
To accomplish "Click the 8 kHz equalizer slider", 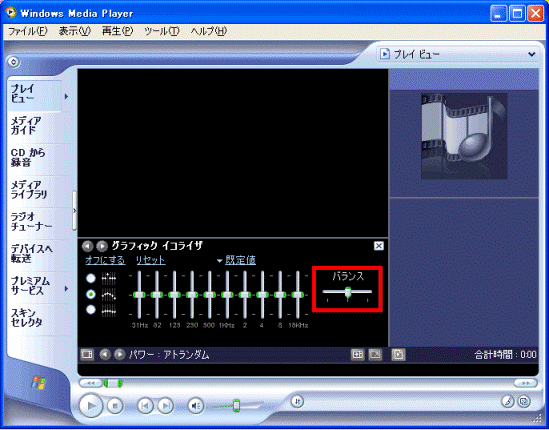I will pyautogui.click(x=280, y=295).
